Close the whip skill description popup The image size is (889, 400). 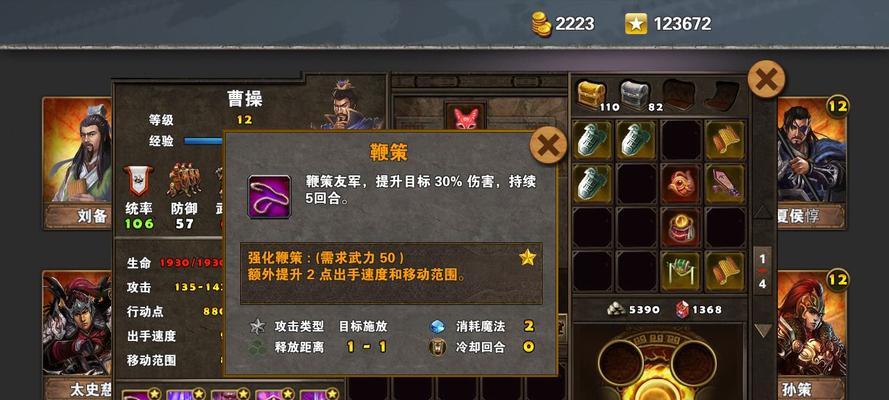548,146
